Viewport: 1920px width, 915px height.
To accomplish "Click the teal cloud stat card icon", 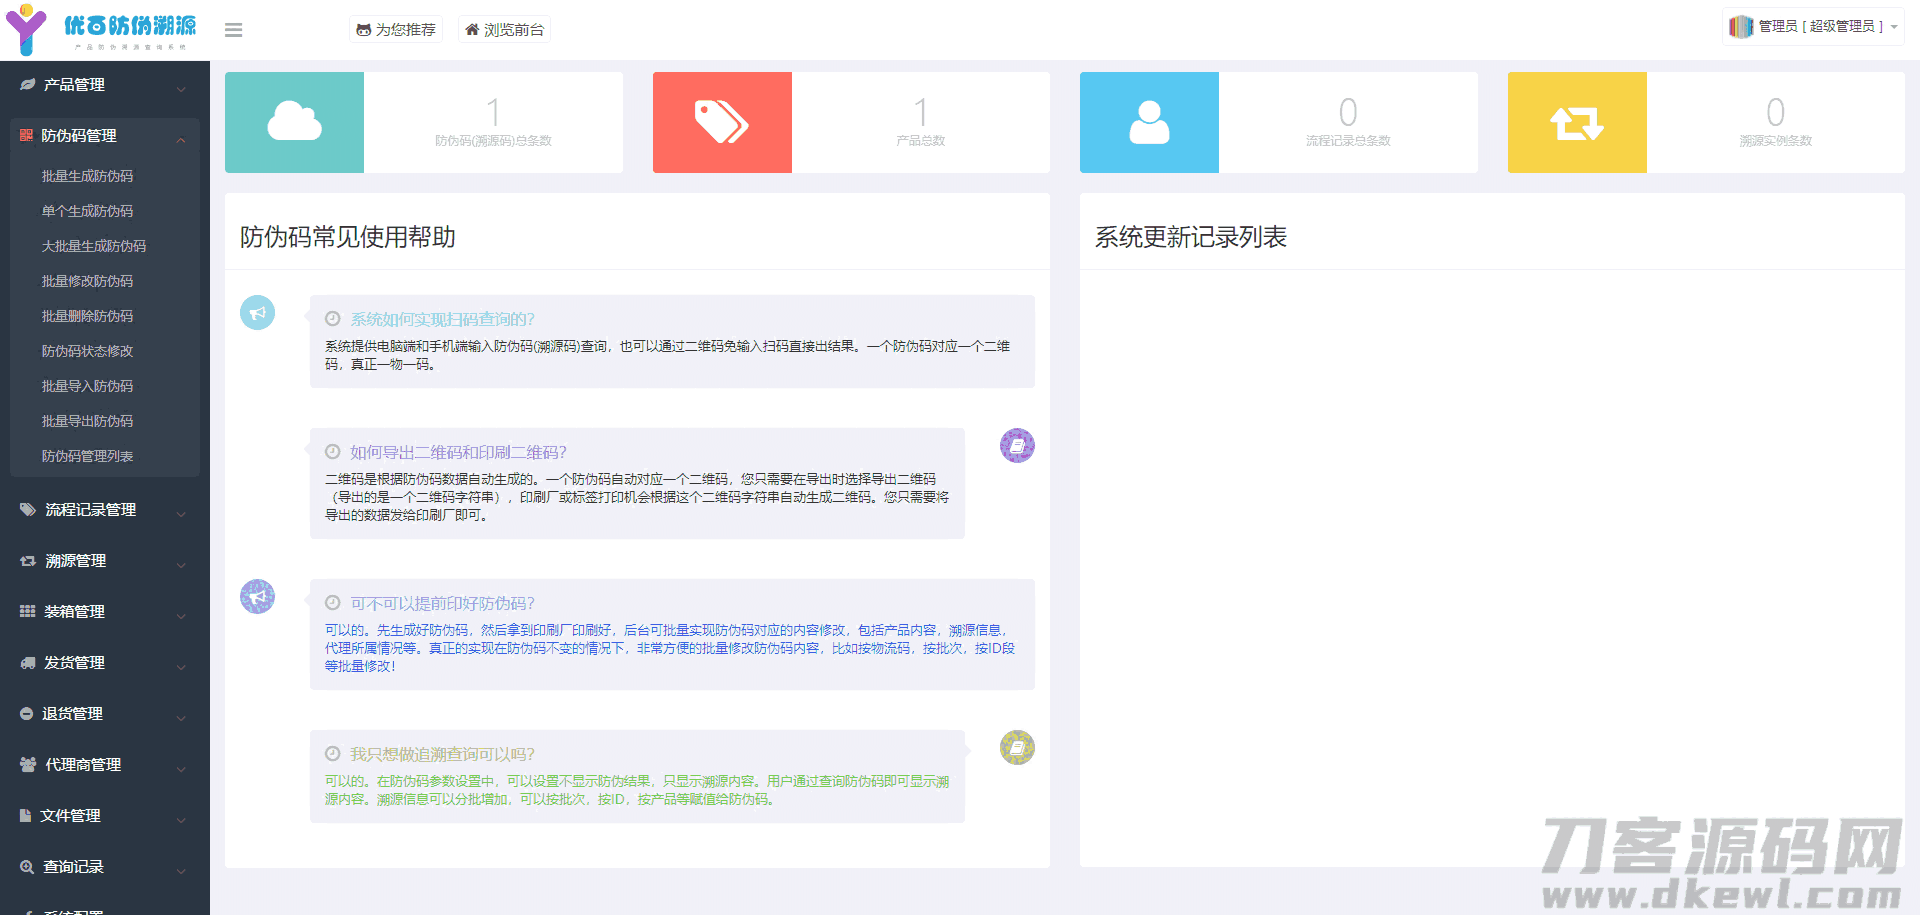I will click(294, 122).
